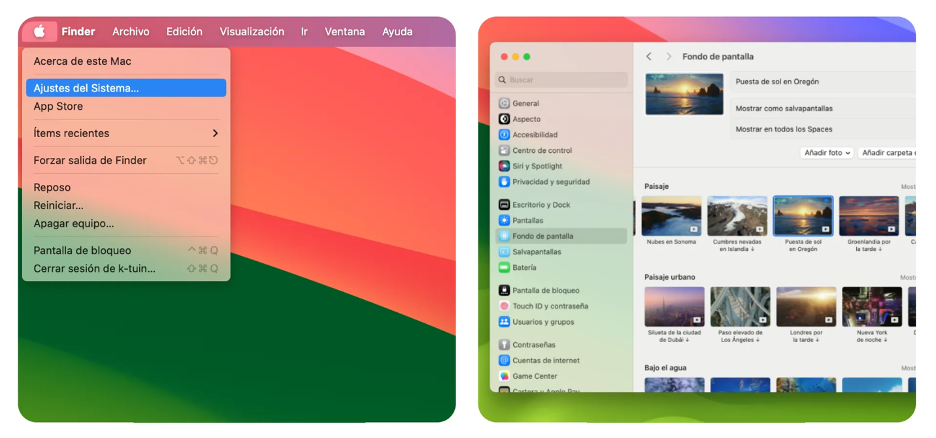The width and height of the screenshot is (936, 438).
Task: Go forward with the right arrow in settings
Action: point(669,56)
